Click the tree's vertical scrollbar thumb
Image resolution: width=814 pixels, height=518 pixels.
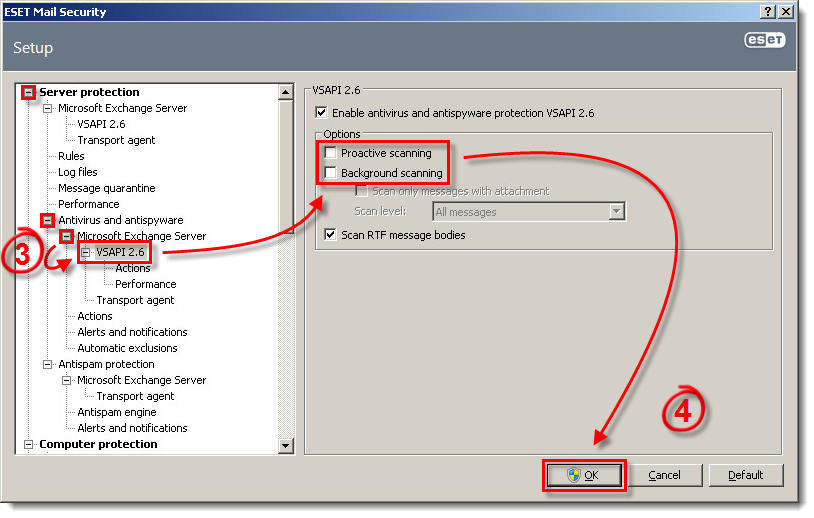click(286, 167)
